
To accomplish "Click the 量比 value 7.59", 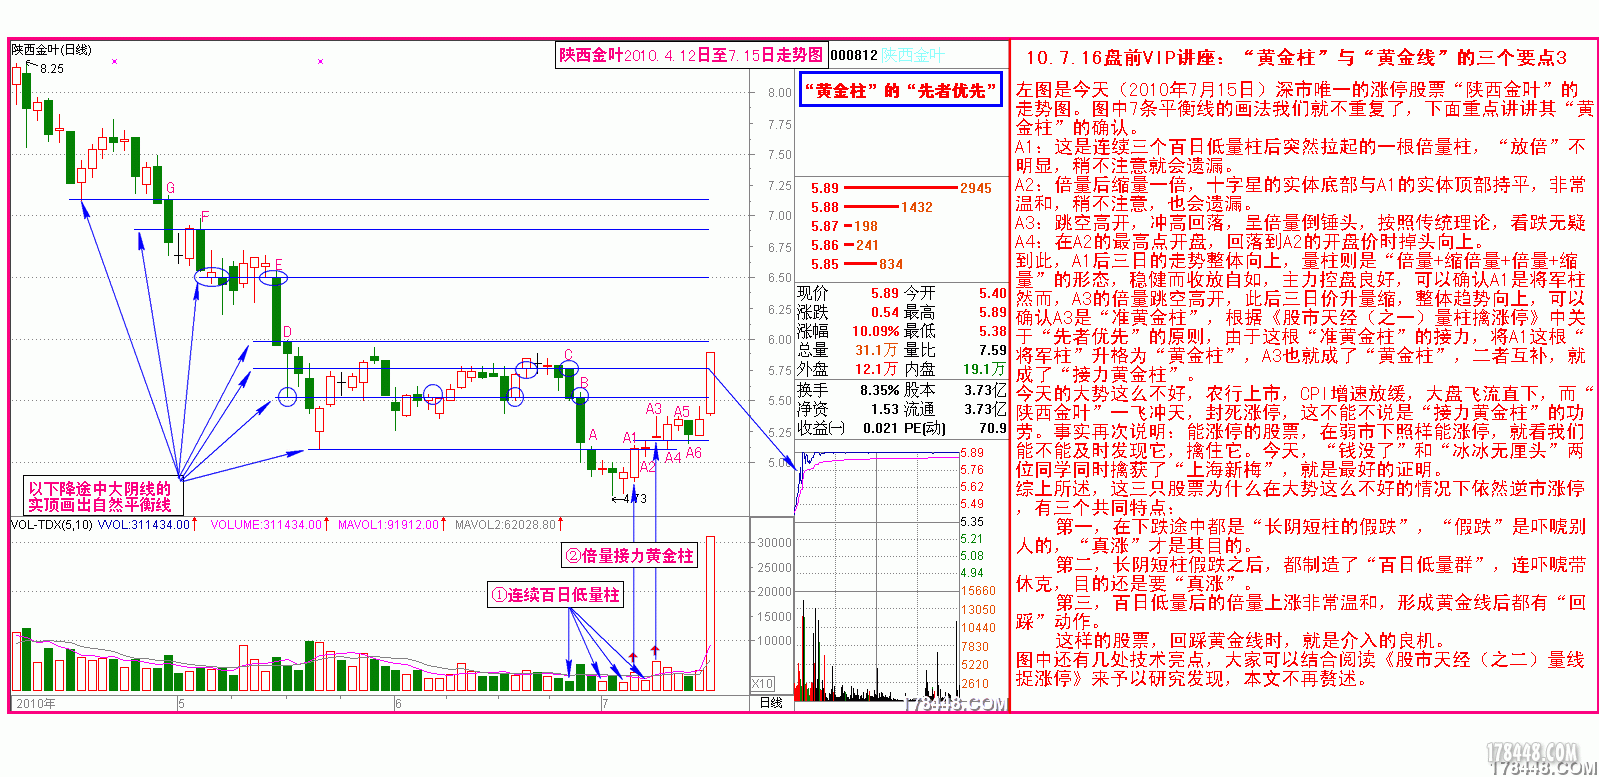I will point(992,350).
